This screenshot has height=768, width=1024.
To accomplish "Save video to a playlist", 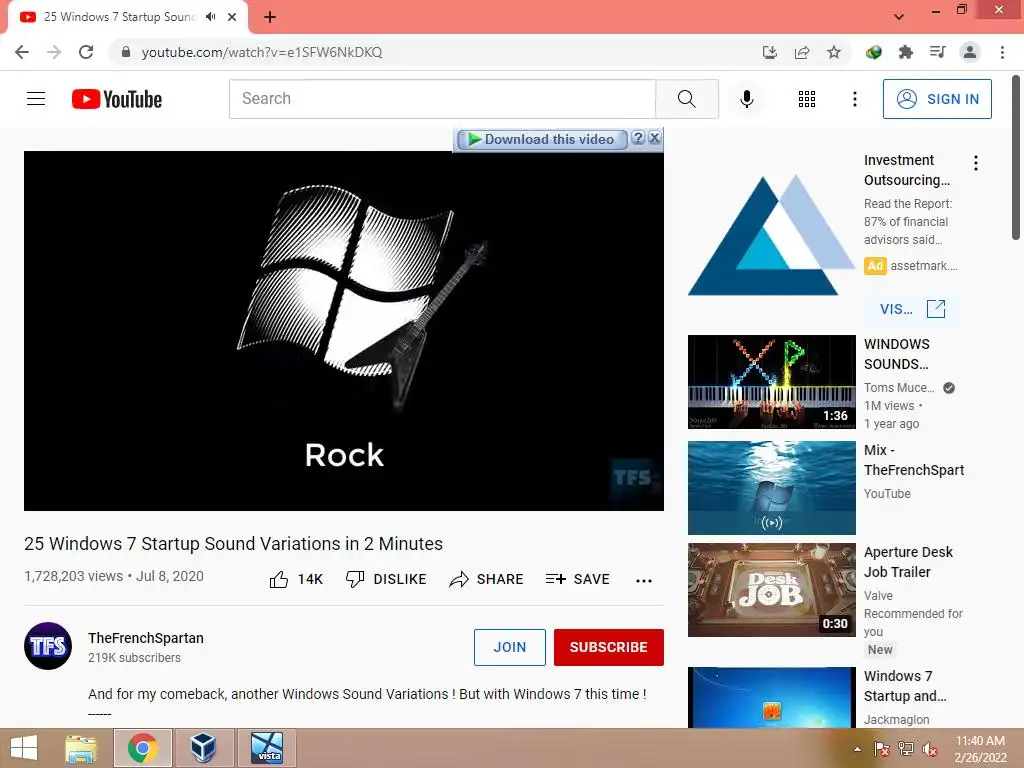I will (577, 579).
